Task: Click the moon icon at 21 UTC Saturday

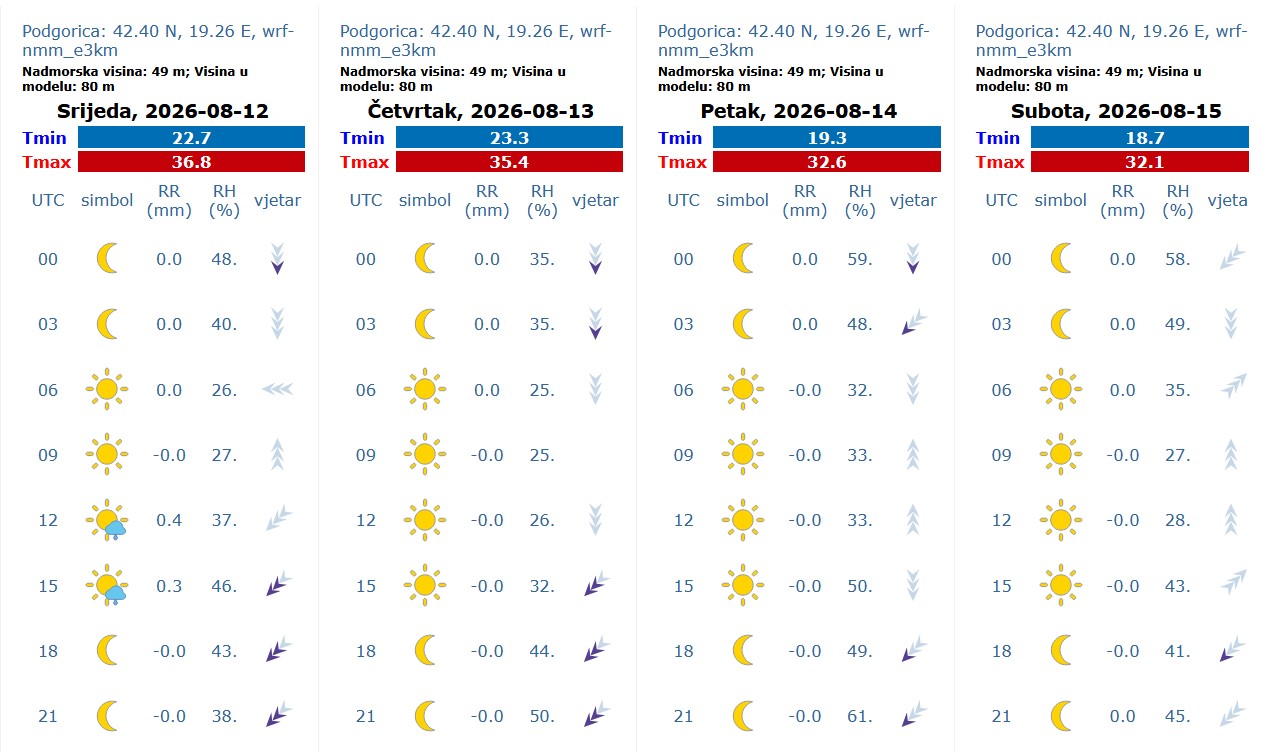Action: pos(1061,716)
